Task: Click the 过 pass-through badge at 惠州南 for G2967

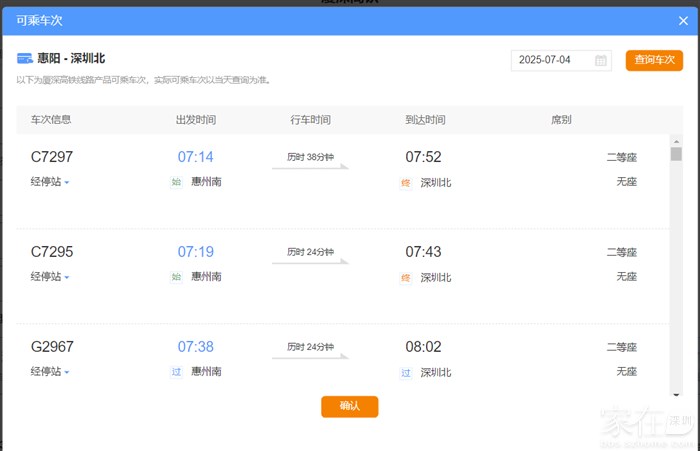Action: (176, 372)
